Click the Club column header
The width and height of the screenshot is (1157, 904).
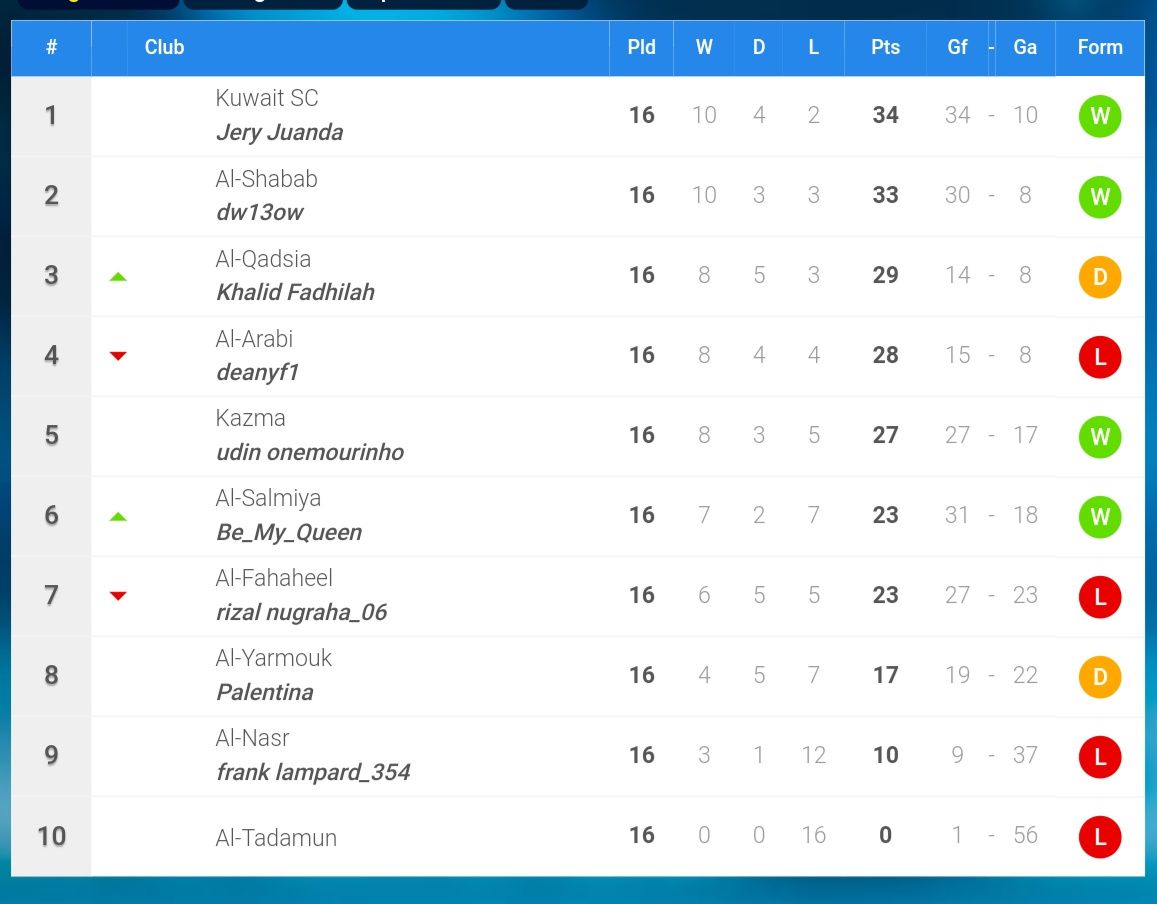(x=164, y=47)
